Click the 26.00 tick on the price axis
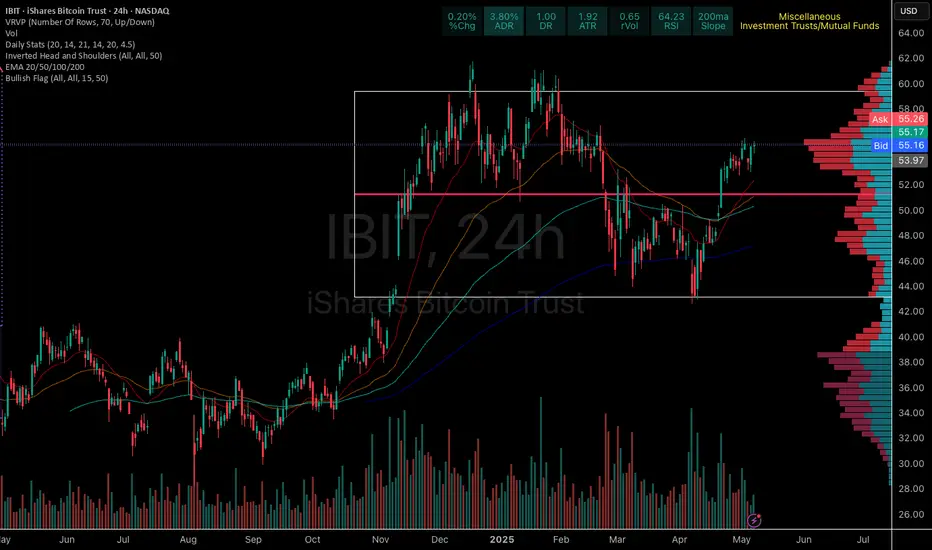Screen dimensions: 932x550 click(x=911, y=514)
